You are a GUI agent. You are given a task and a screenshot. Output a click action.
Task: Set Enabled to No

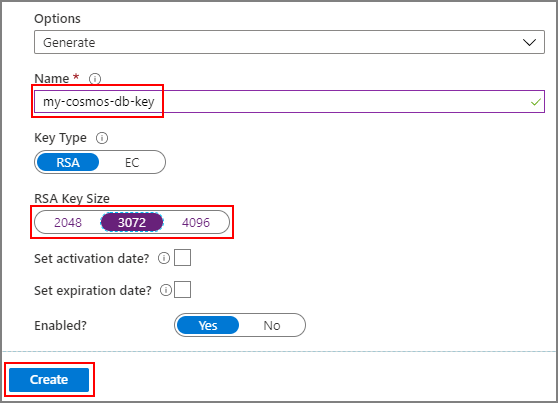[x=272, y=325]
